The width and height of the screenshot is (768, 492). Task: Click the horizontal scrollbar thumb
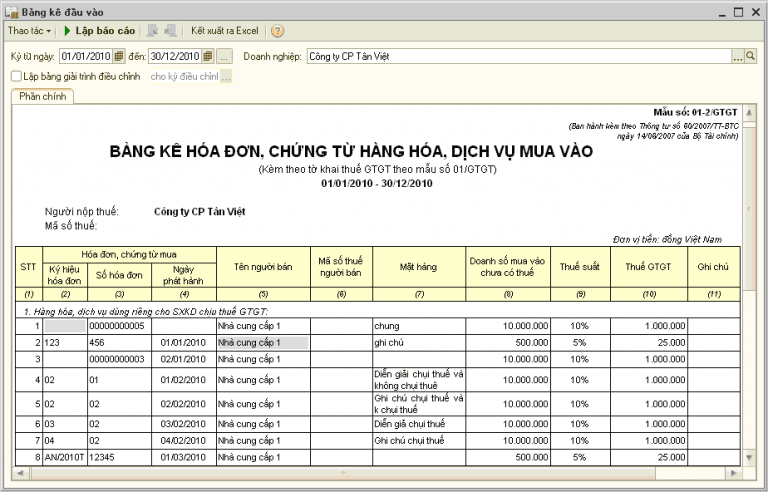(343, 473)
